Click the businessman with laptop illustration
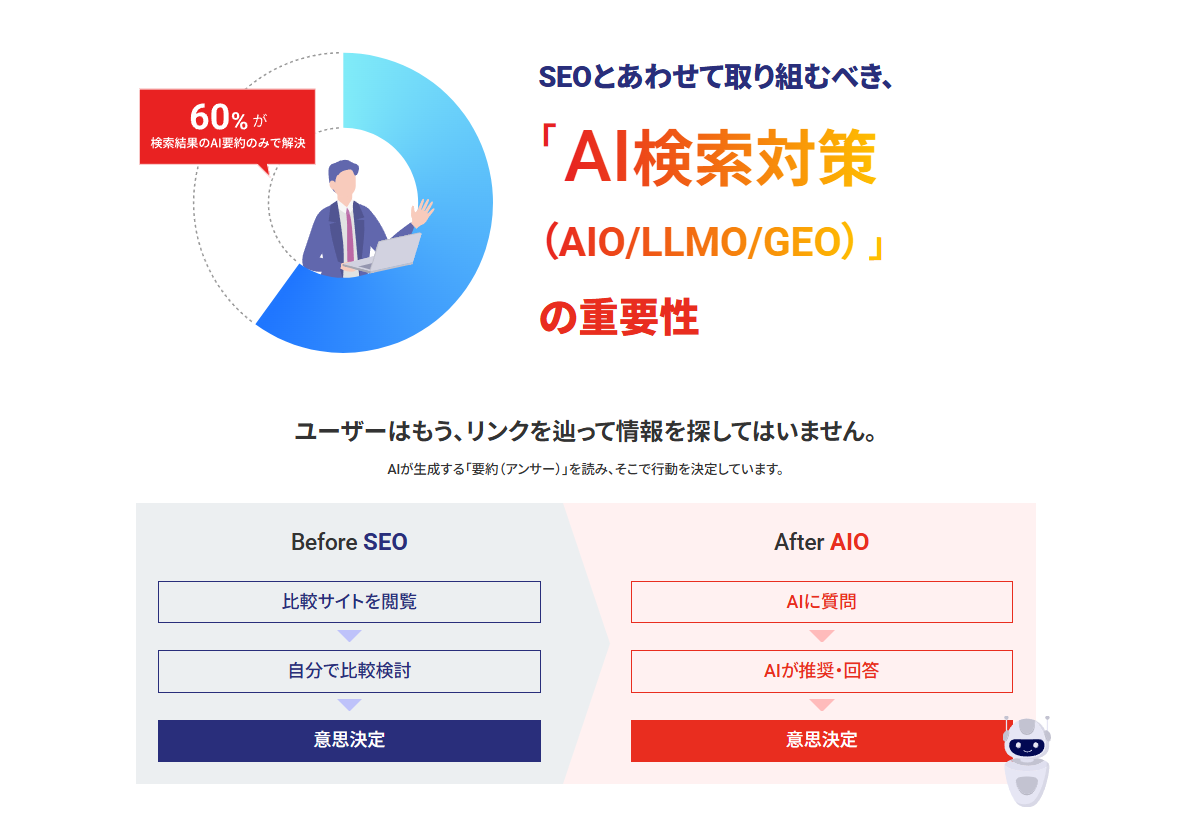This screenshot has height=820, width=1181. point(360,220)
